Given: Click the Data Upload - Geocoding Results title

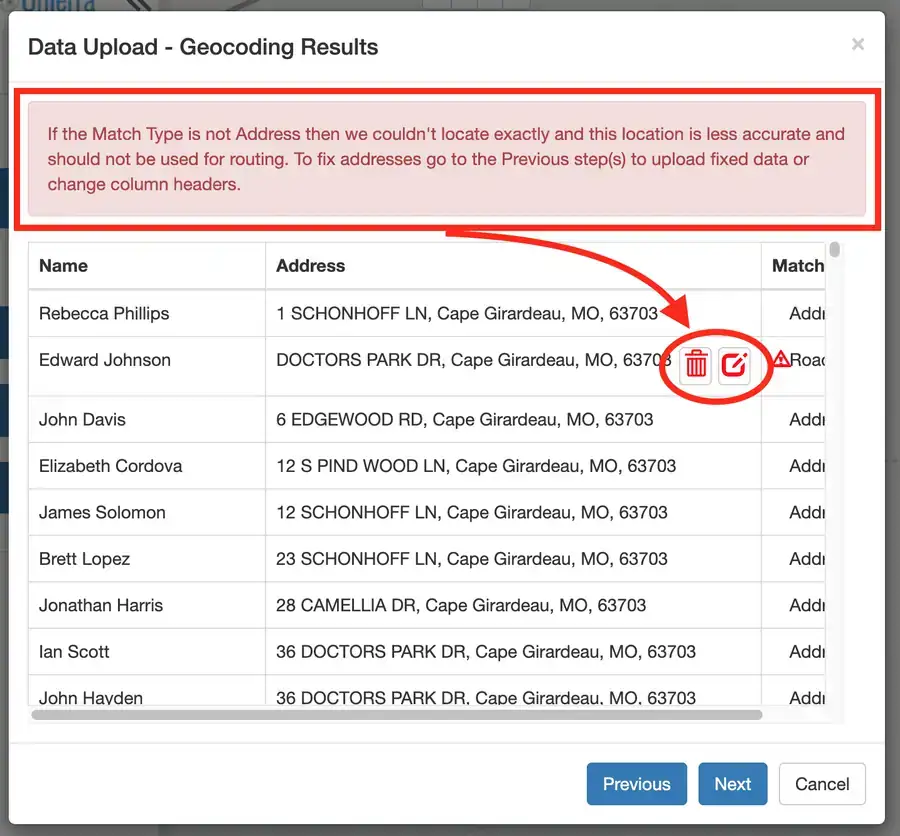Looking at the screenshot, I should (x=203, y=47).
